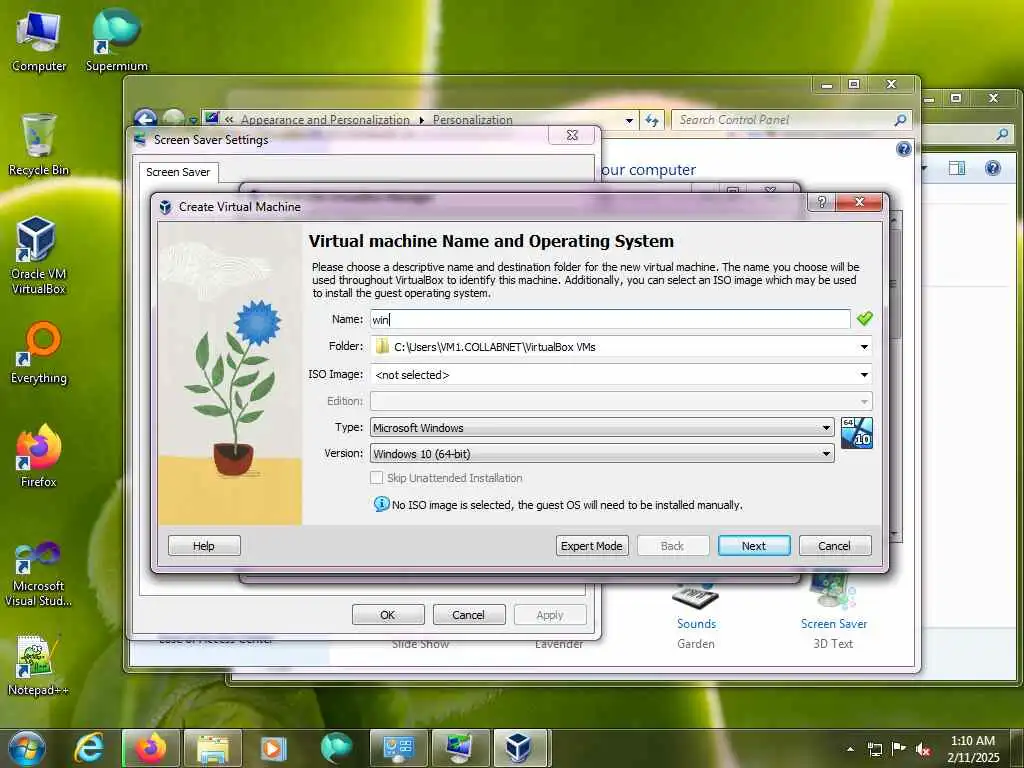Click Cancel in Screen Saver Settings
This screenshot has width=1024, height=768.
pos(469,615)
